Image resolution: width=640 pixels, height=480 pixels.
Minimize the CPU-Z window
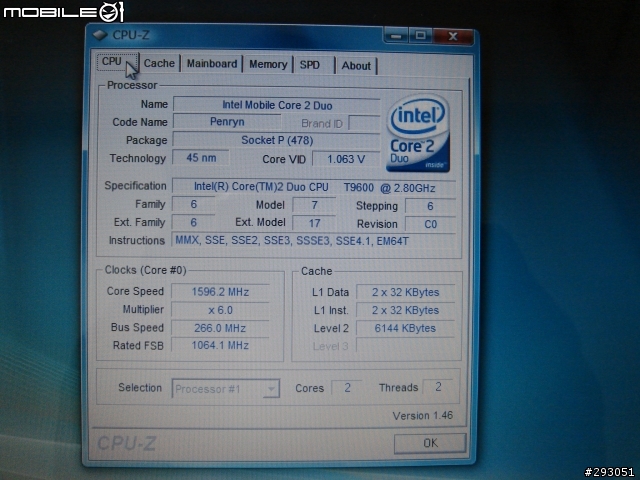[396, 36]
